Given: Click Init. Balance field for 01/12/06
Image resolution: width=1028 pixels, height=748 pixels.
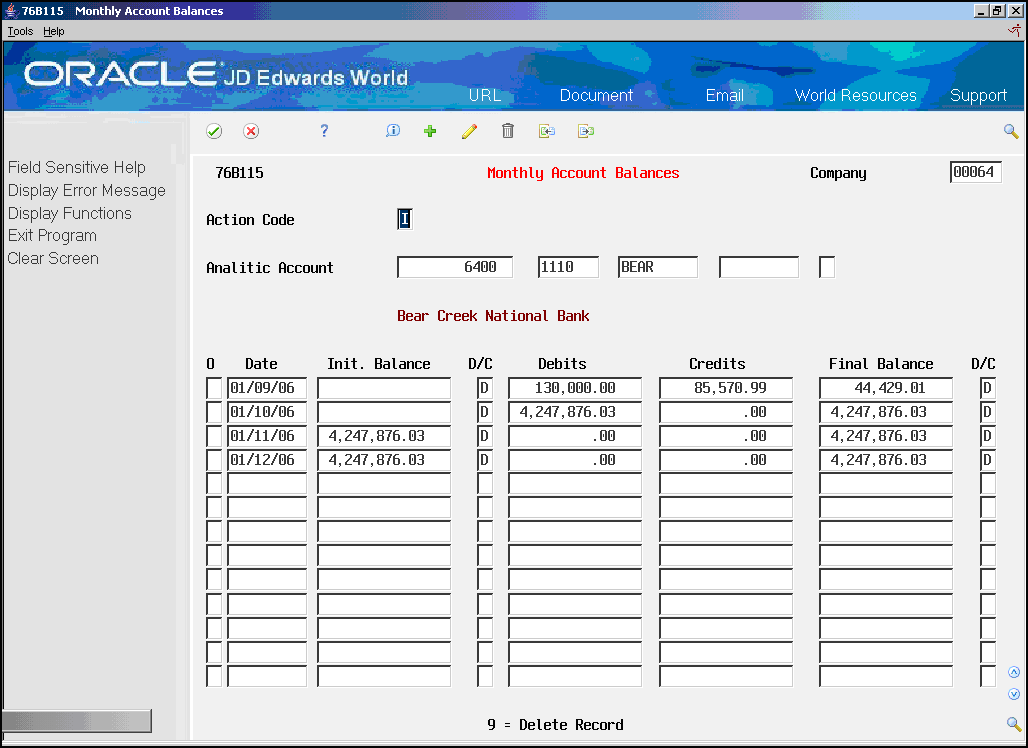Looking at the screenshot, I should pos(384,460).
